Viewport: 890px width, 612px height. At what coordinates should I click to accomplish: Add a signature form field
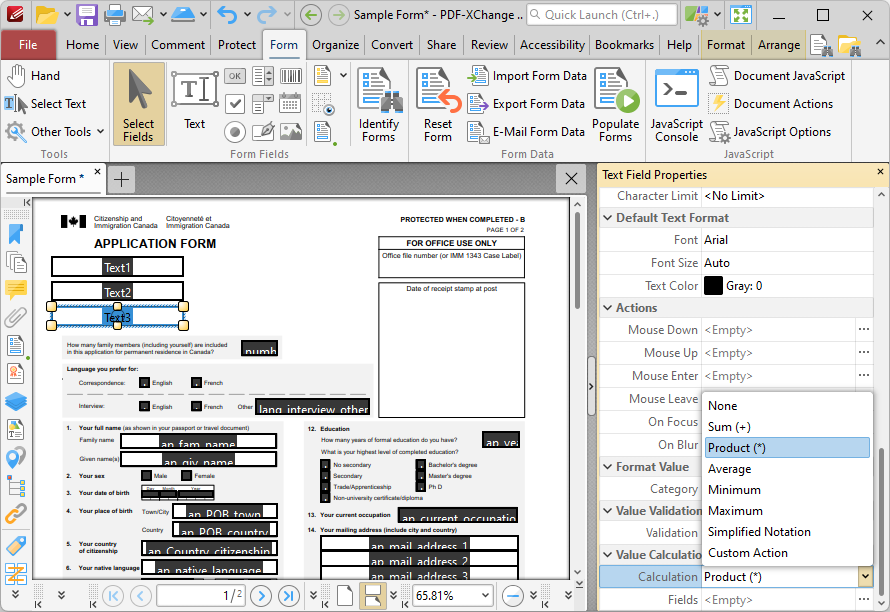262,132
